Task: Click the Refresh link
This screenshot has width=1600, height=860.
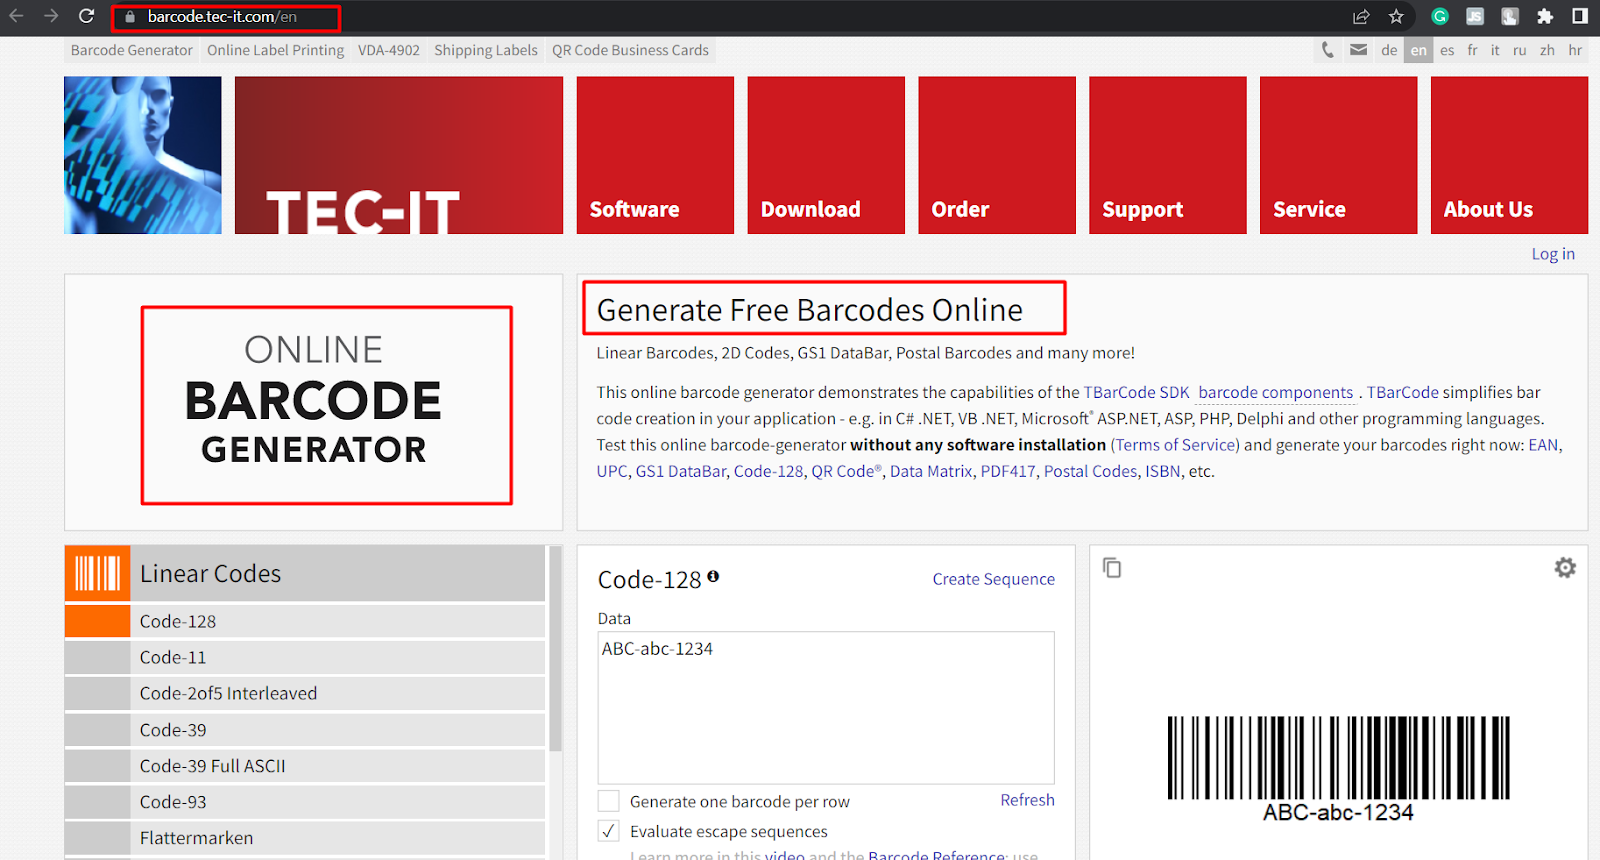Action: (x=1027, y=800)
